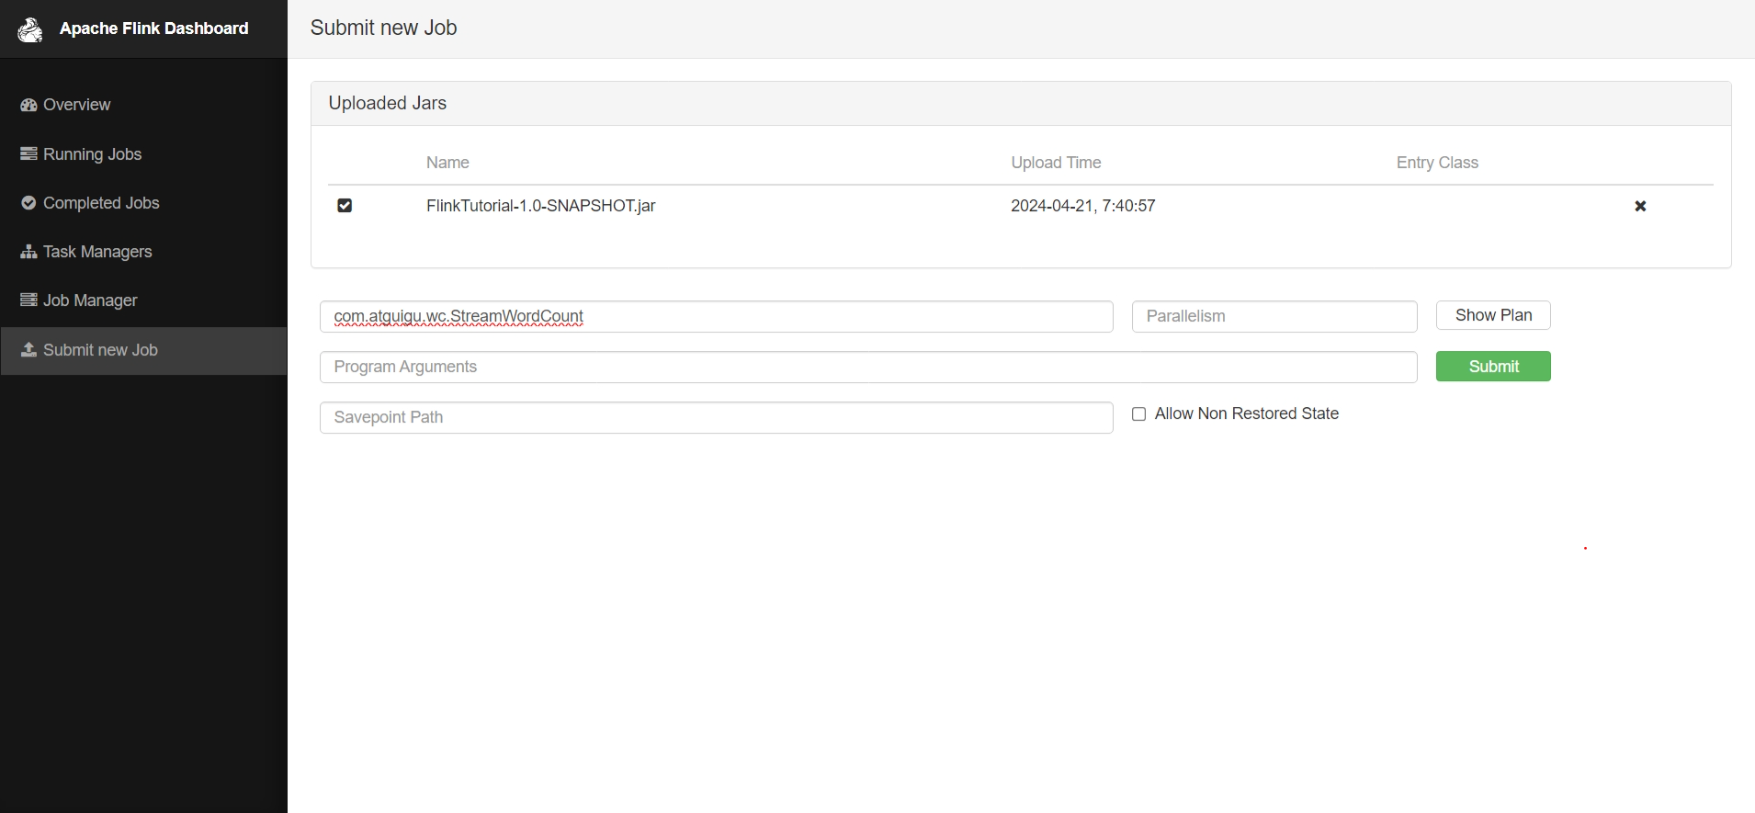Uncheck the FlinkTutorial-1.0-SNAPSHOT.jar checkbox
1755x813 pixels.
pos(345,206)
